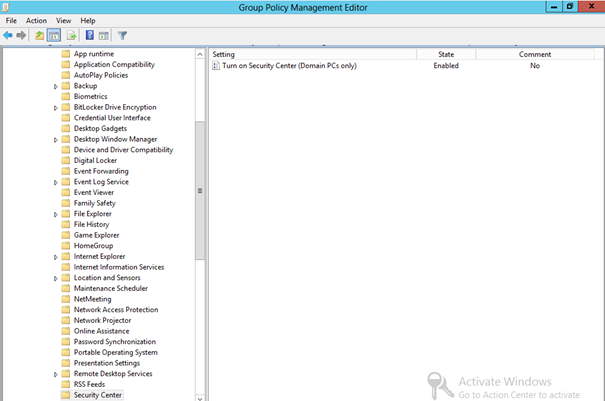This screenshot has width=605, height=401.
Task: Select Network Projector in the tree
Action: [x=102, y=320]
